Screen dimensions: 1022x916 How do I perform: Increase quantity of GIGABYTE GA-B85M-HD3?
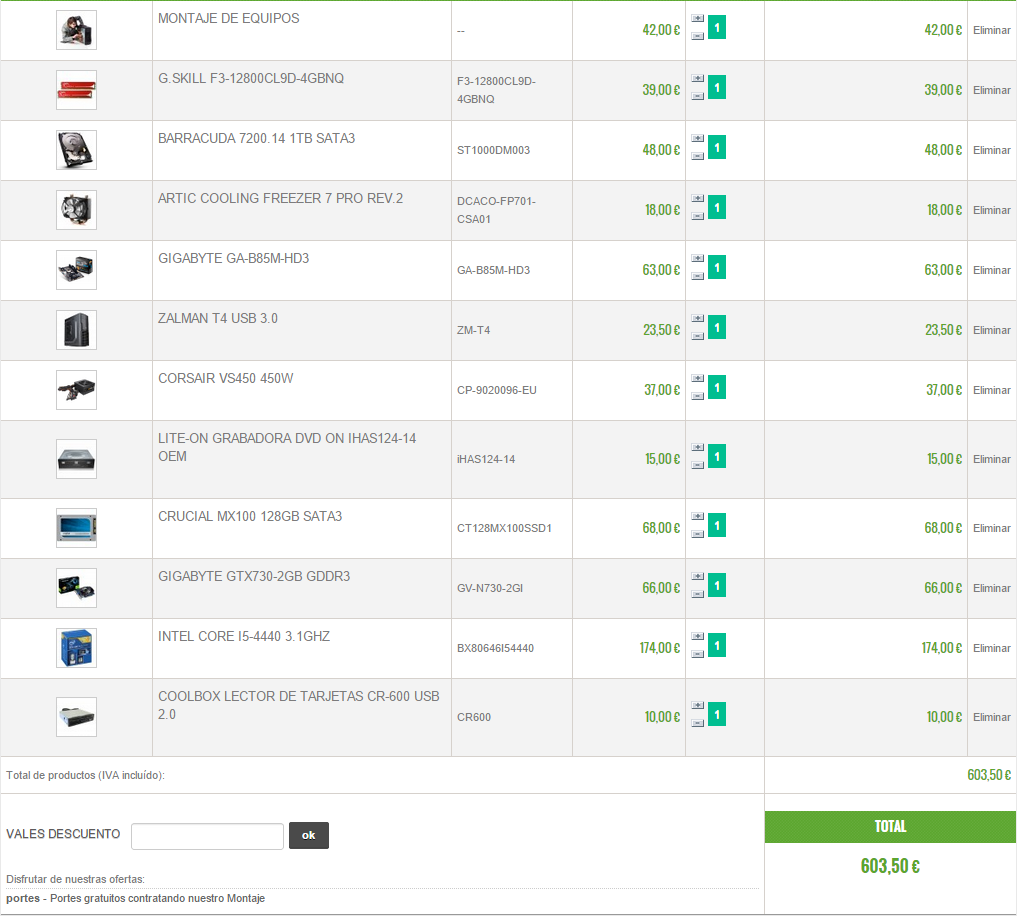click(x=697, y=258)
